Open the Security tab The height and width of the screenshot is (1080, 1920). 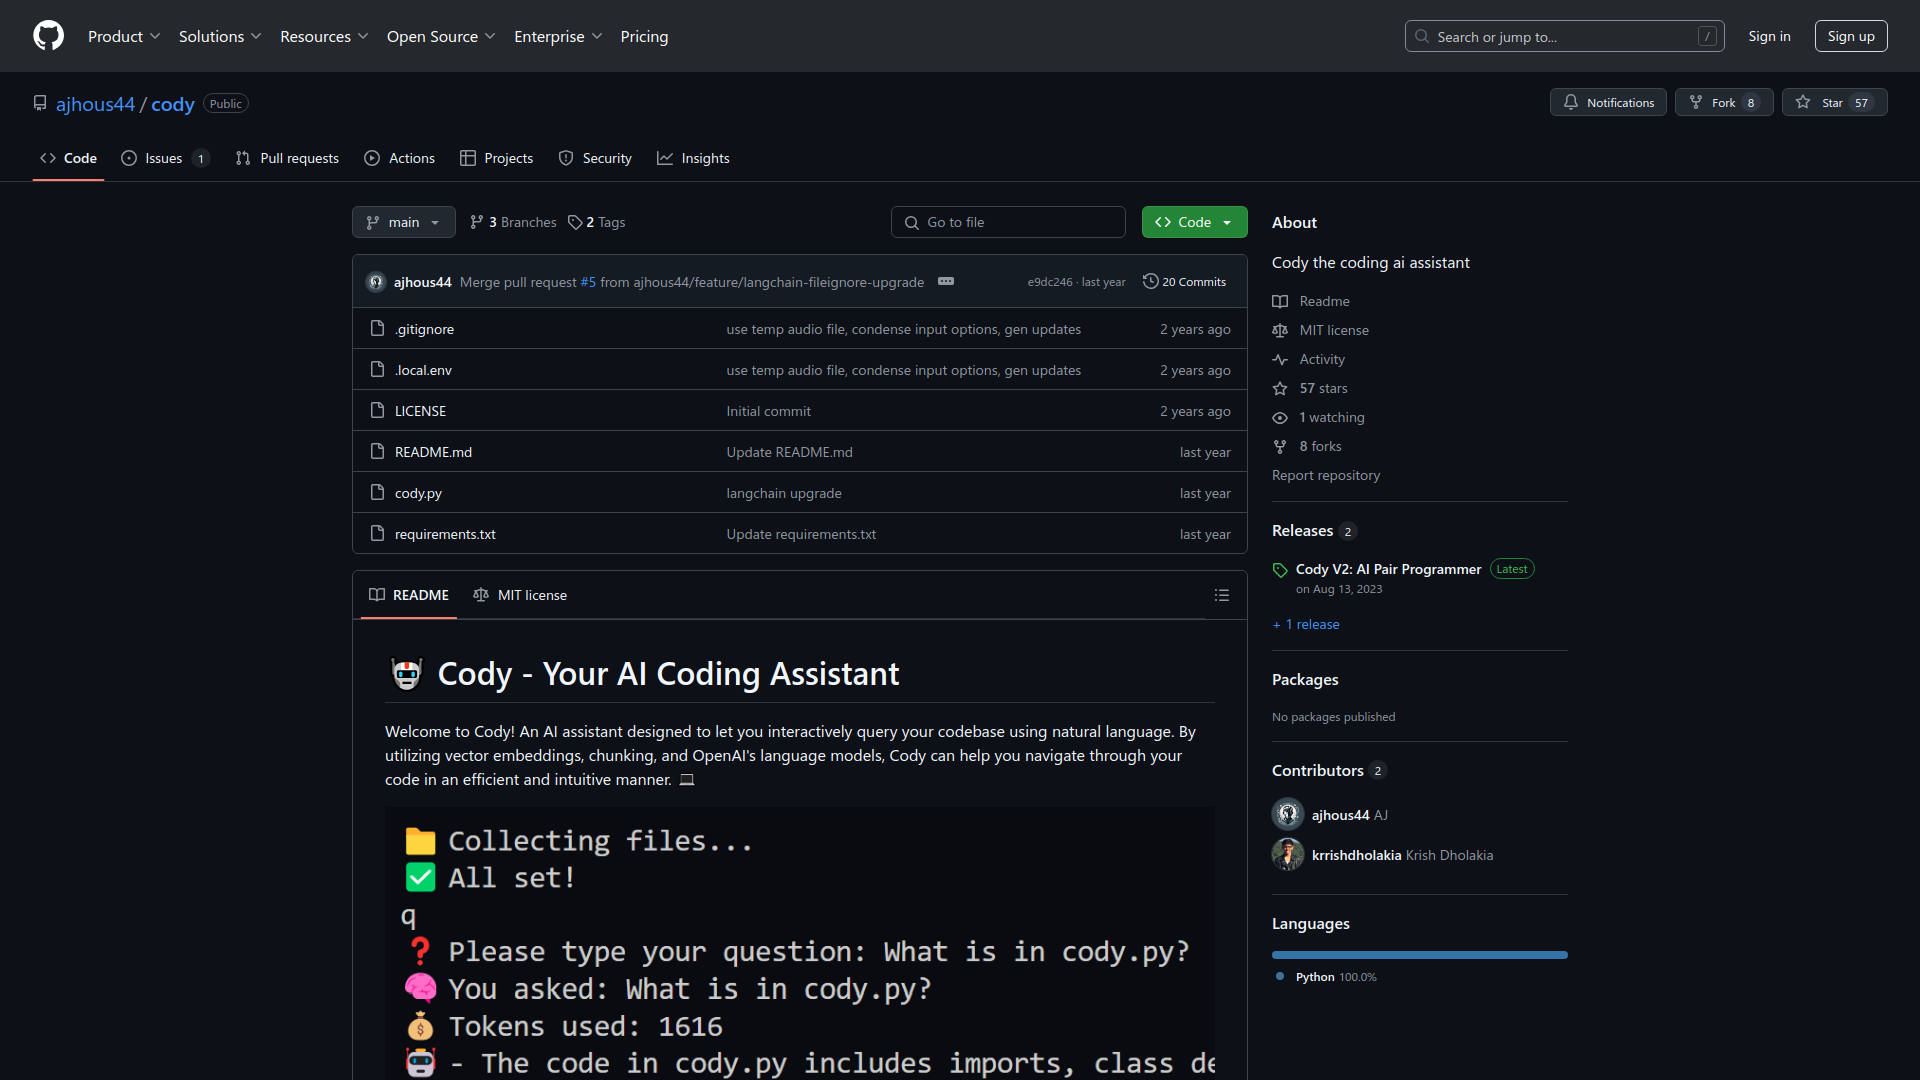point(595,158)
